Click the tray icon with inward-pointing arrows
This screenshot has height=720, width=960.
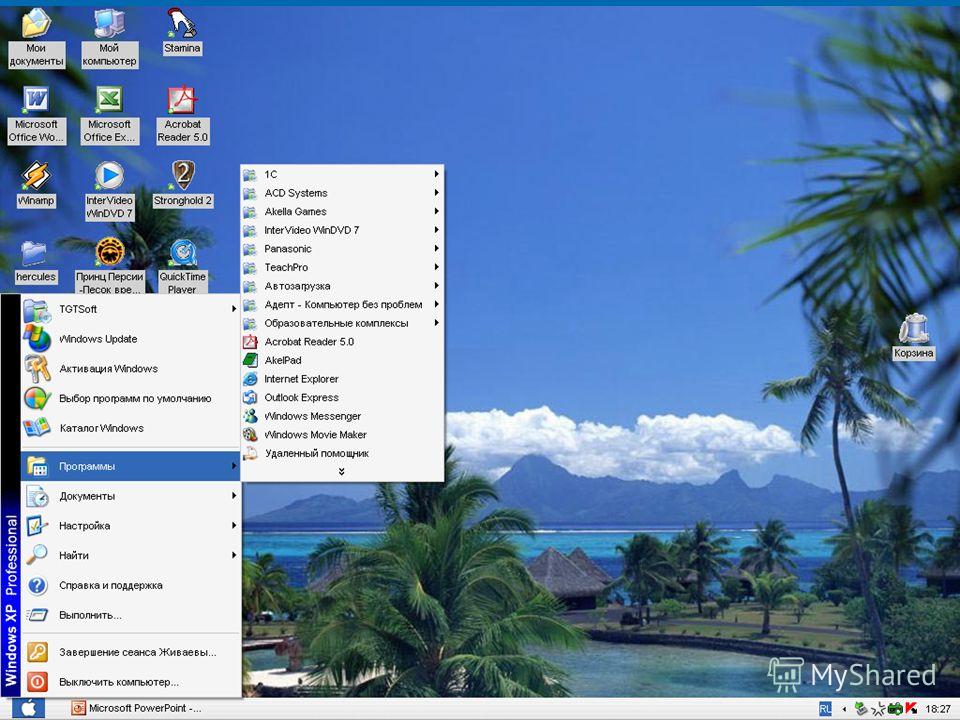(878, 708)
